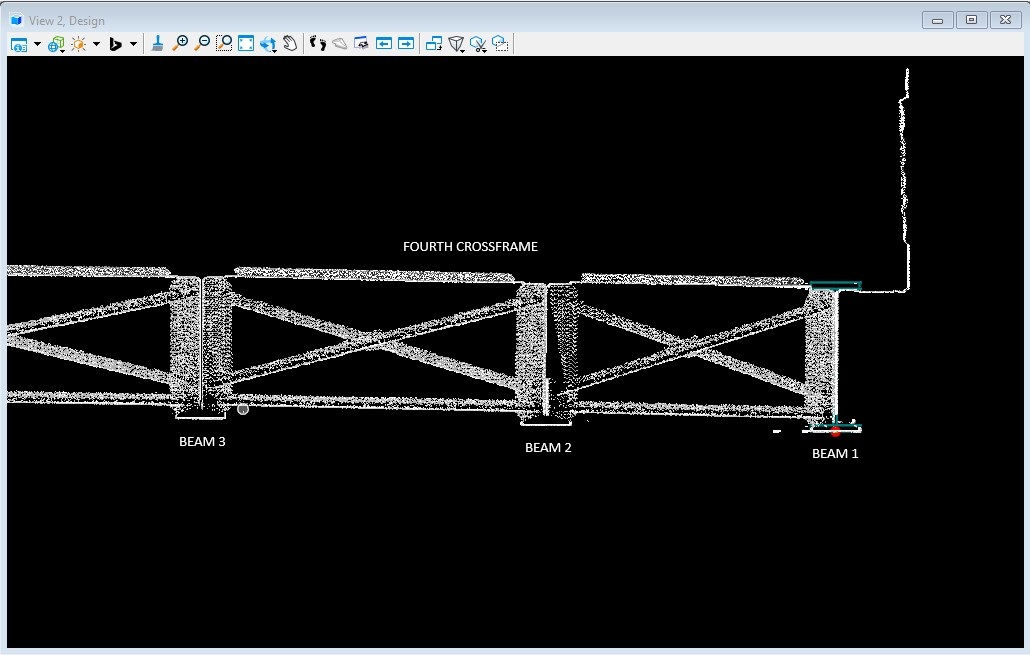Activate the Window Area tool
1030x655 pixels.
coord(224,43)
